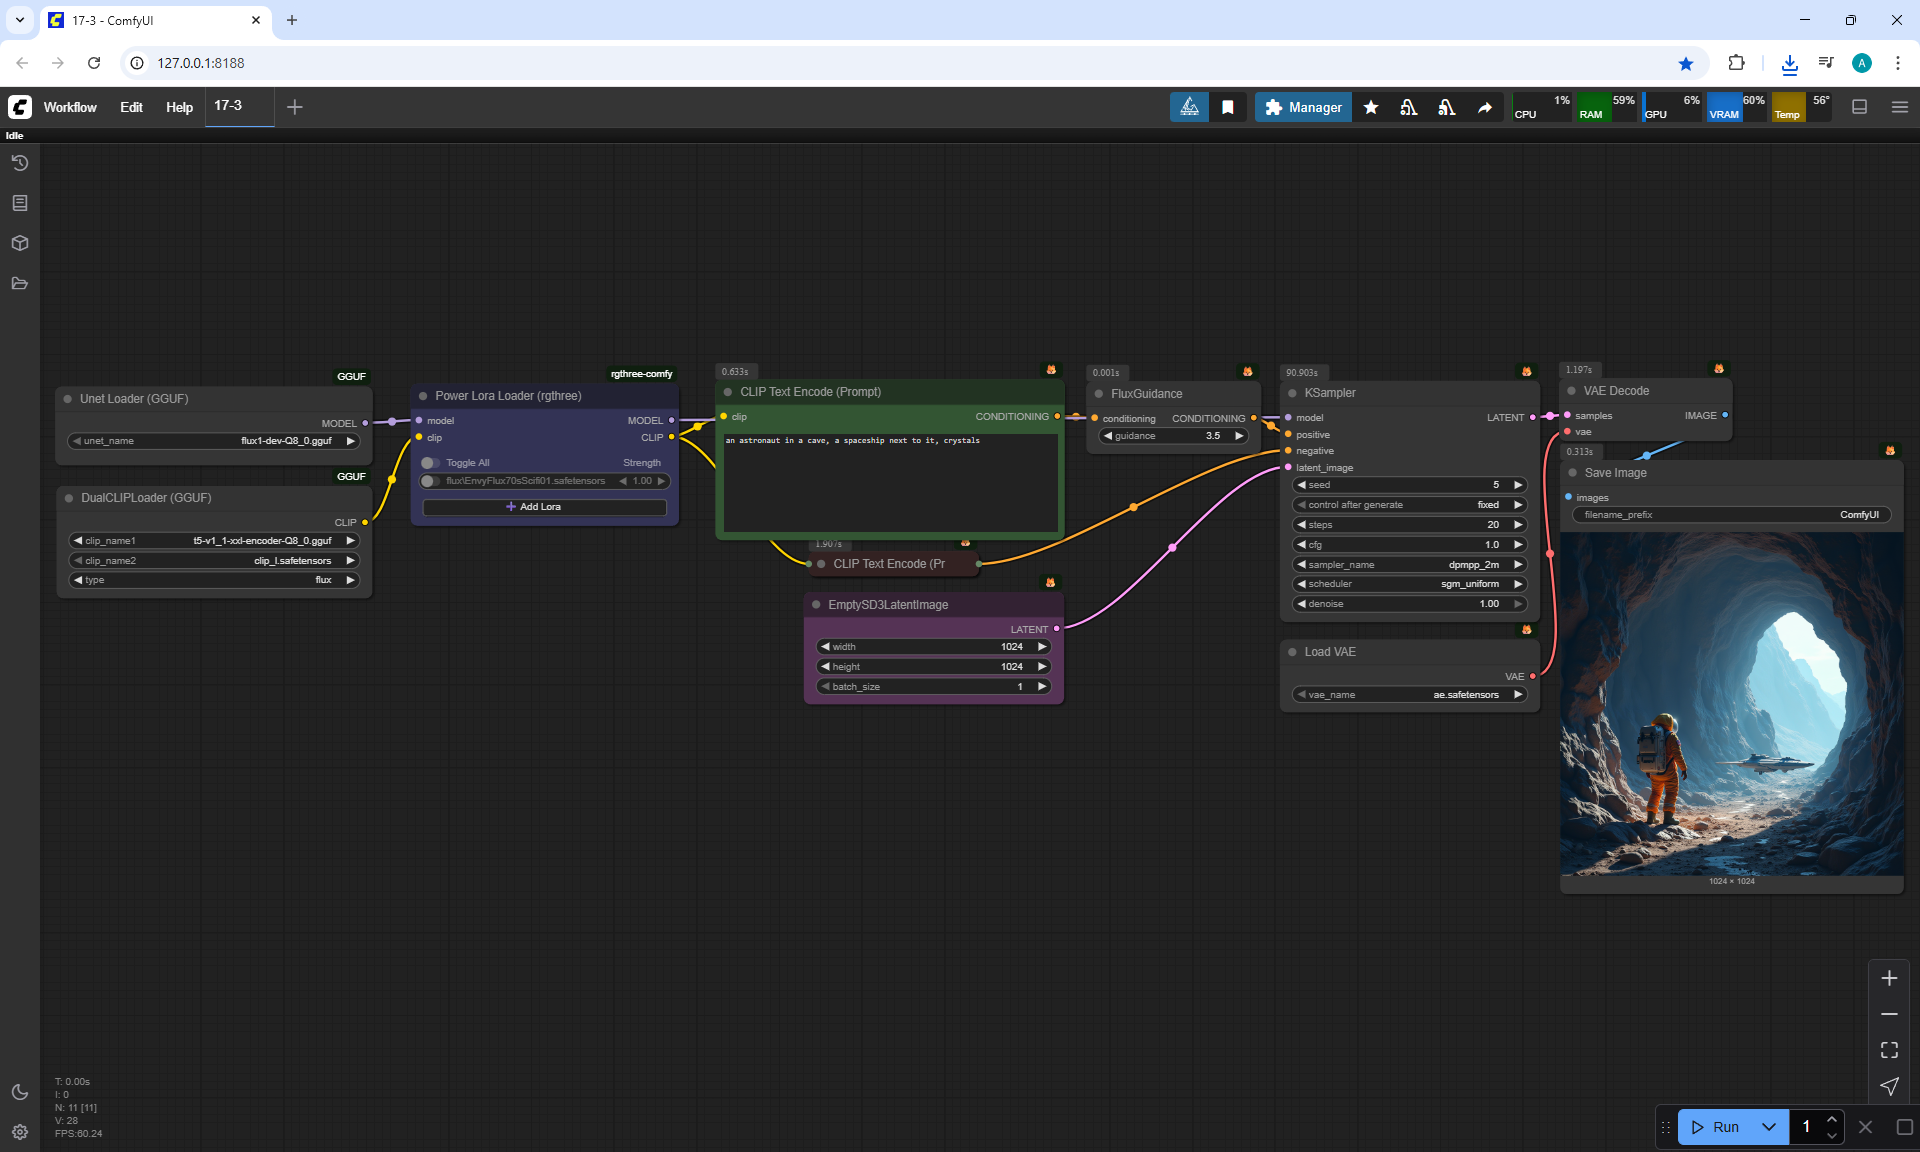Open the queue history sidebar icon
Viewport: 1920px width, 1152px height.
point(20,163)
